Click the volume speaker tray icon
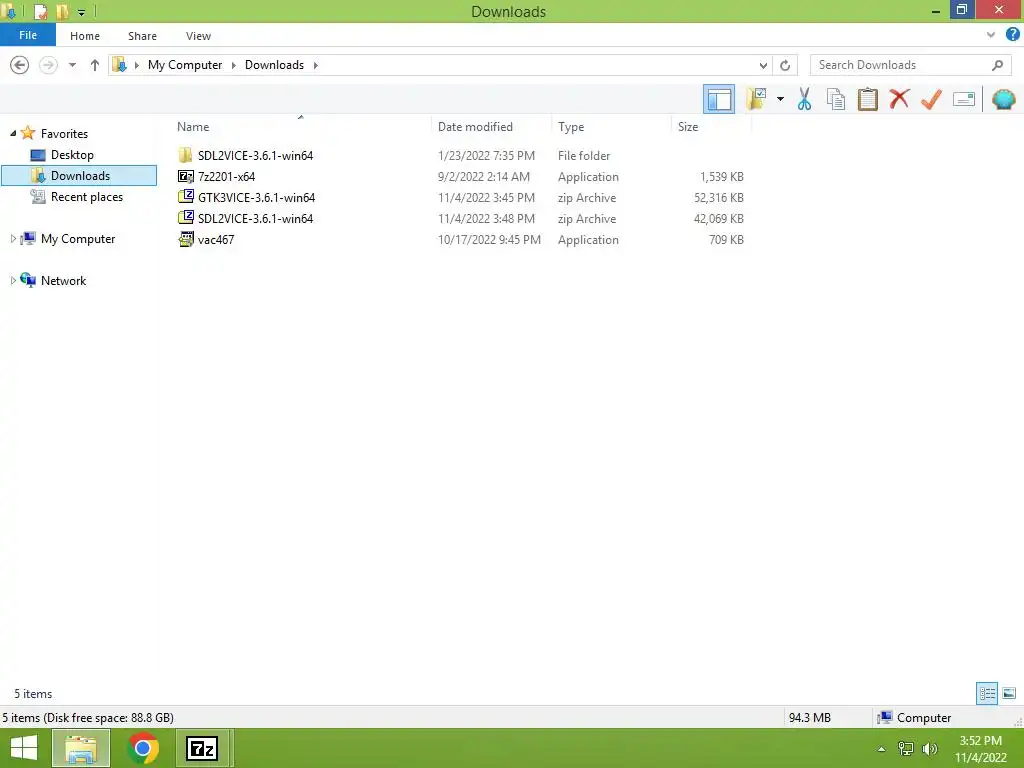 click(x=930, y=748)
